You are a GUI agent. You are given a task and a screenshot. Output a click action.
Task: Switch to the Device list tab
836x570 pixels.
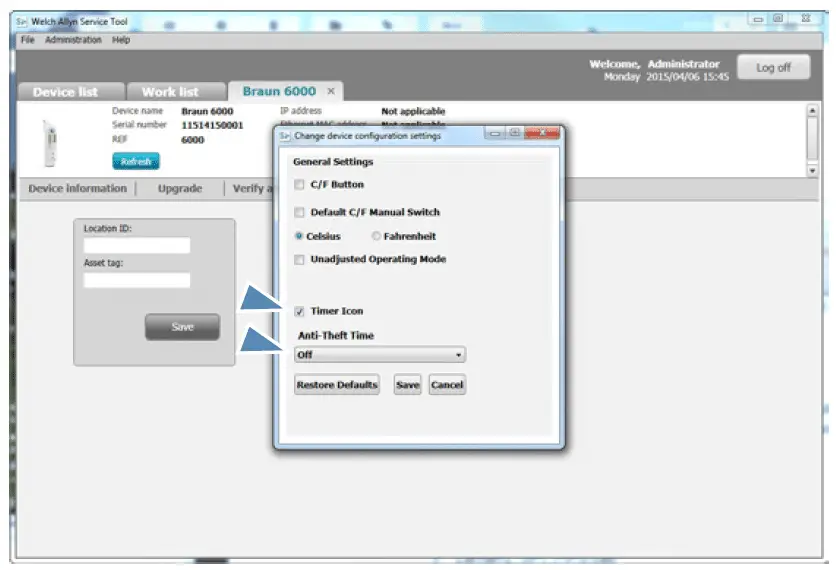[x=71, y=92]
